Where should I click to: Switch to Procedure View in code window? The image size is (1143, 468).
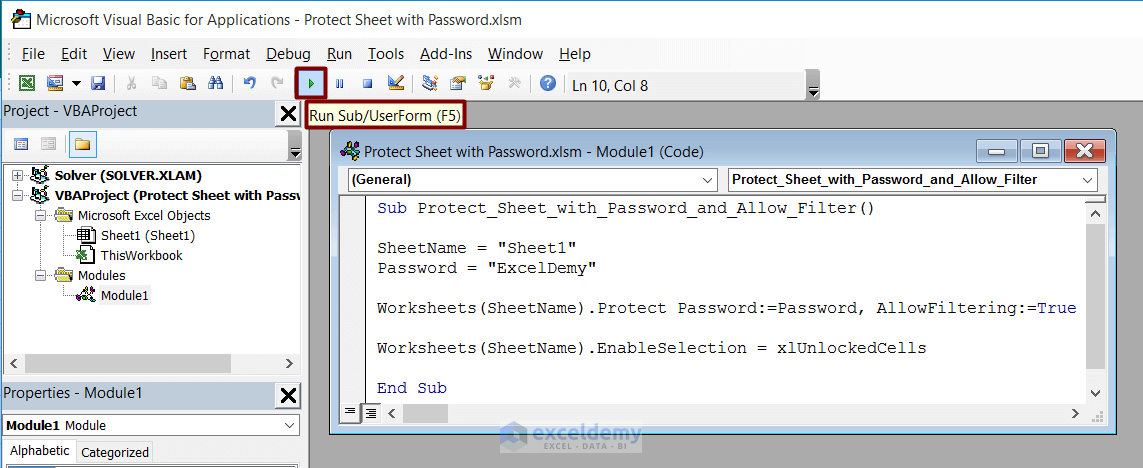click(351, 411)
